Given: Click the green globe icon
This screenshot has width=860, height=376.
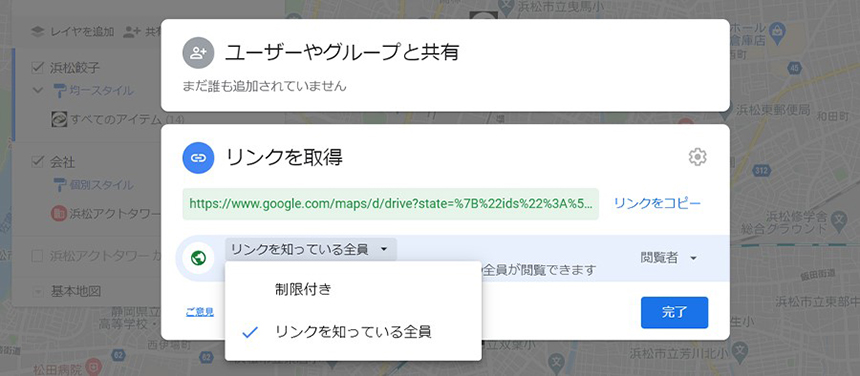Looking at the screenshot, I should tap(198, 258).
